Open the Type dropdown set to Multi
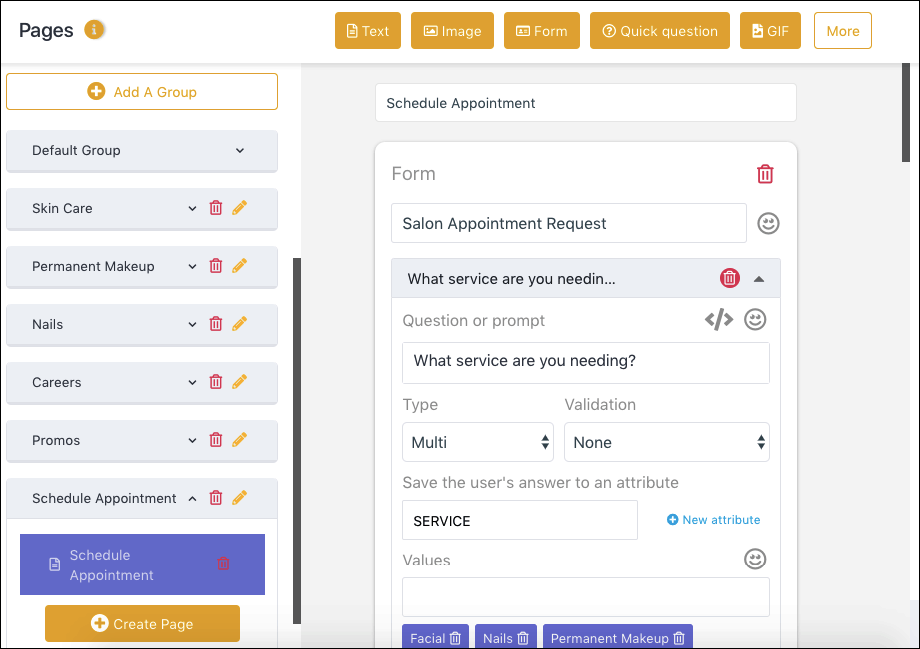Screen dimensions: 920x649 [x=478, y=442]
